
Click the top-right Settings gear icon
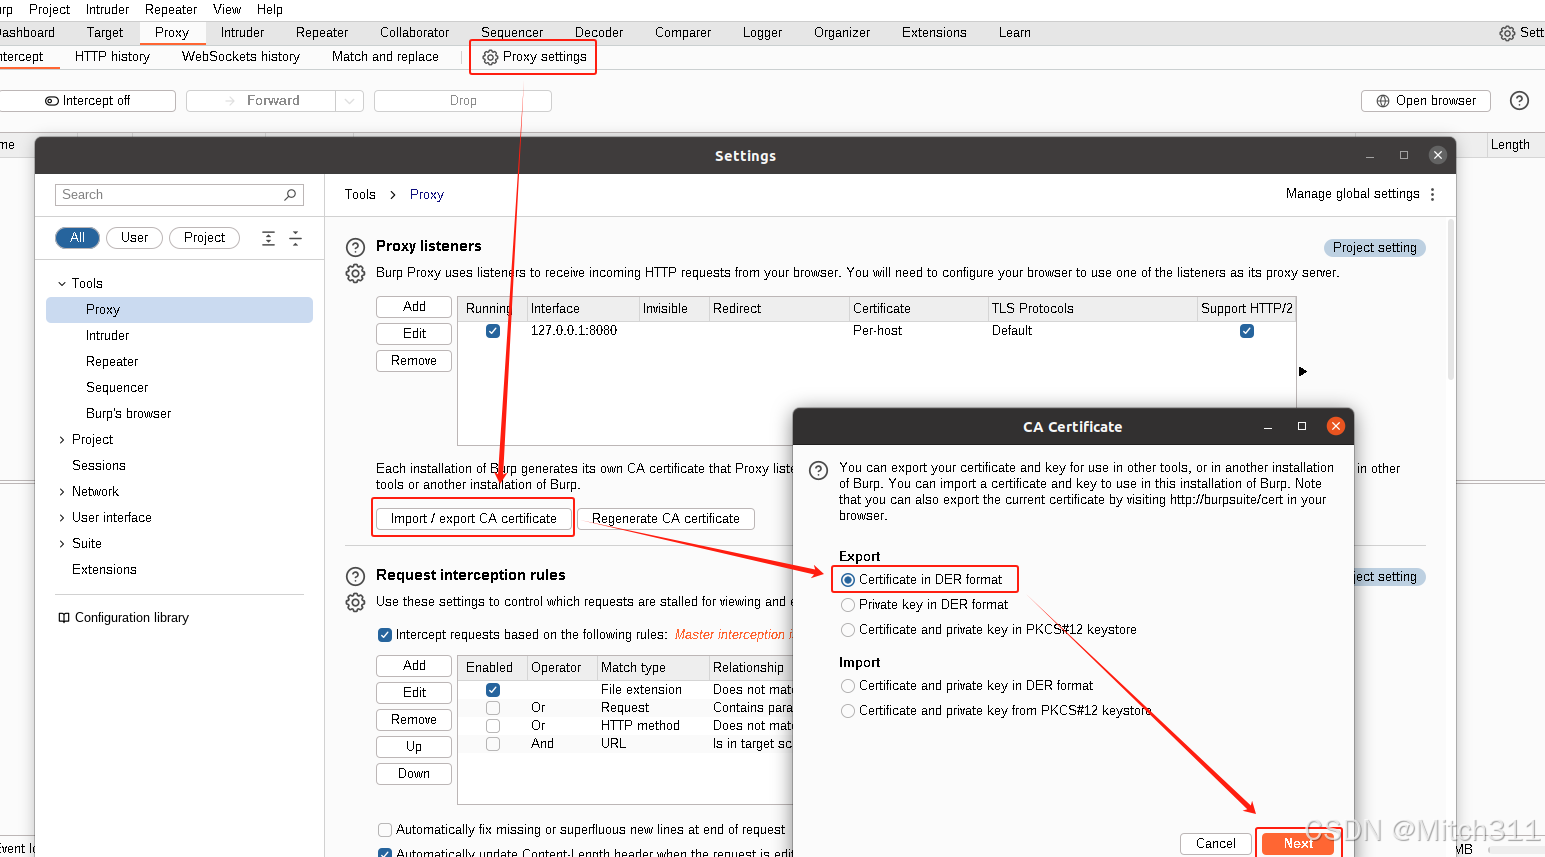pyautogui.click(x=1507, y=33)
